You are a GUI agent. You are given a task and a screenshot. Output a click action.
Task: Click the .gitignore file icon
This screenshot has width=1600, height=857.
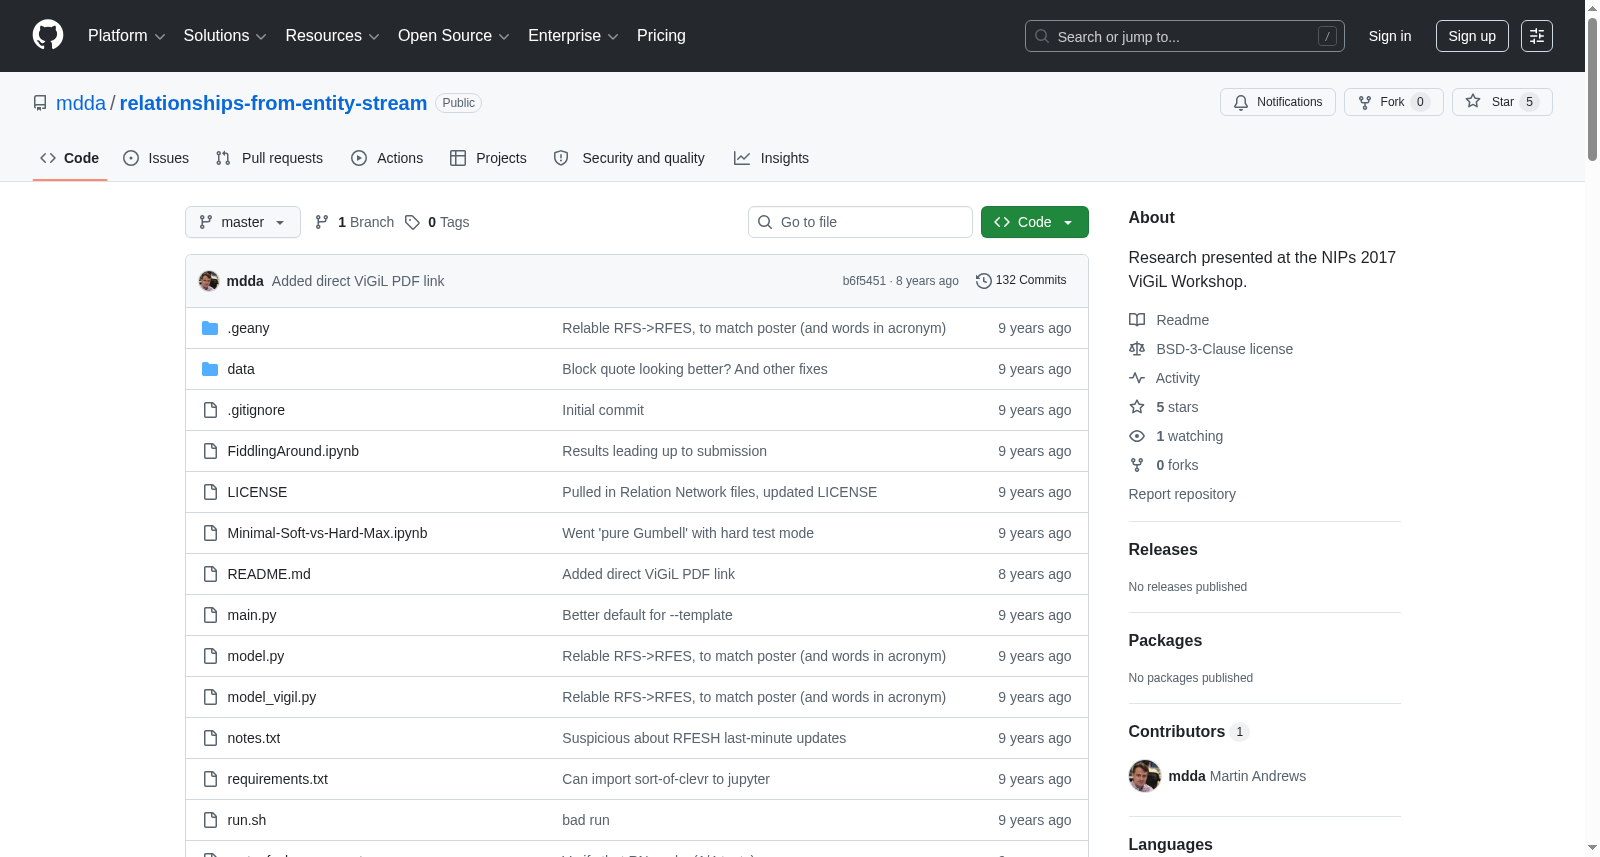[x=210, y=410]
